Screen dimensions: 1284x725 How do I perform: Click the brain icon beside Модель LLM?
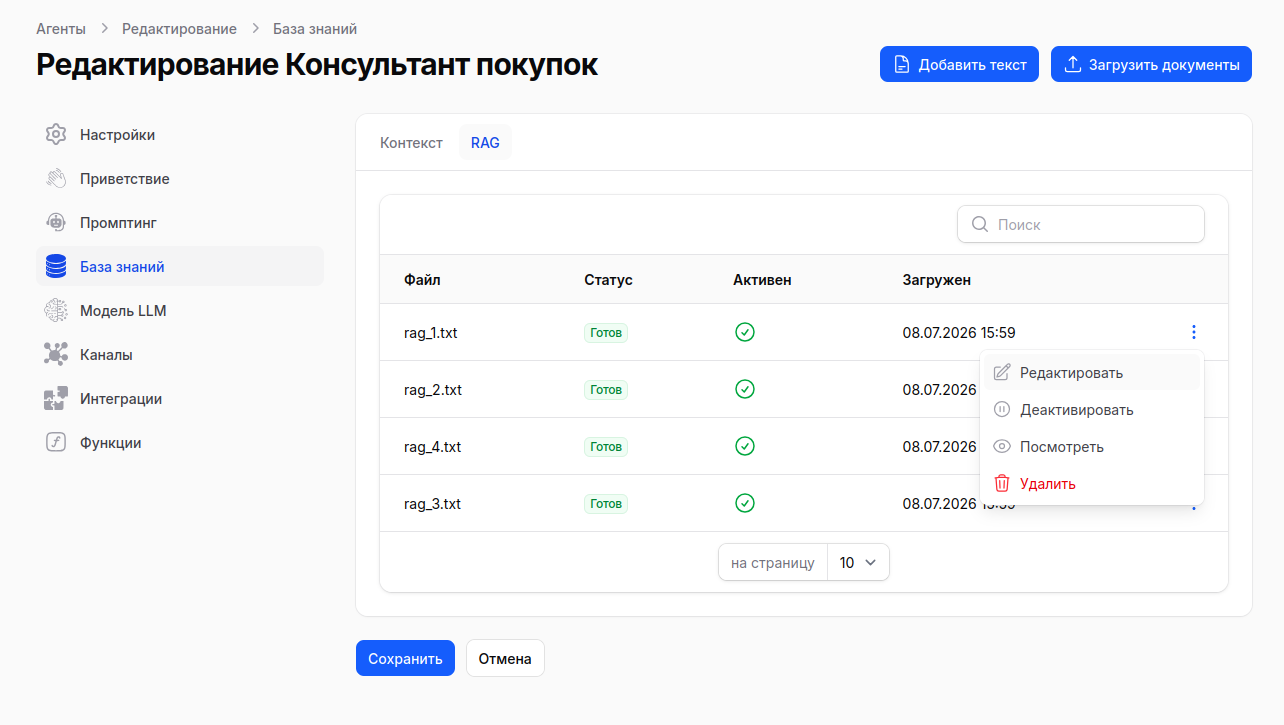click(x=56, y=311)
